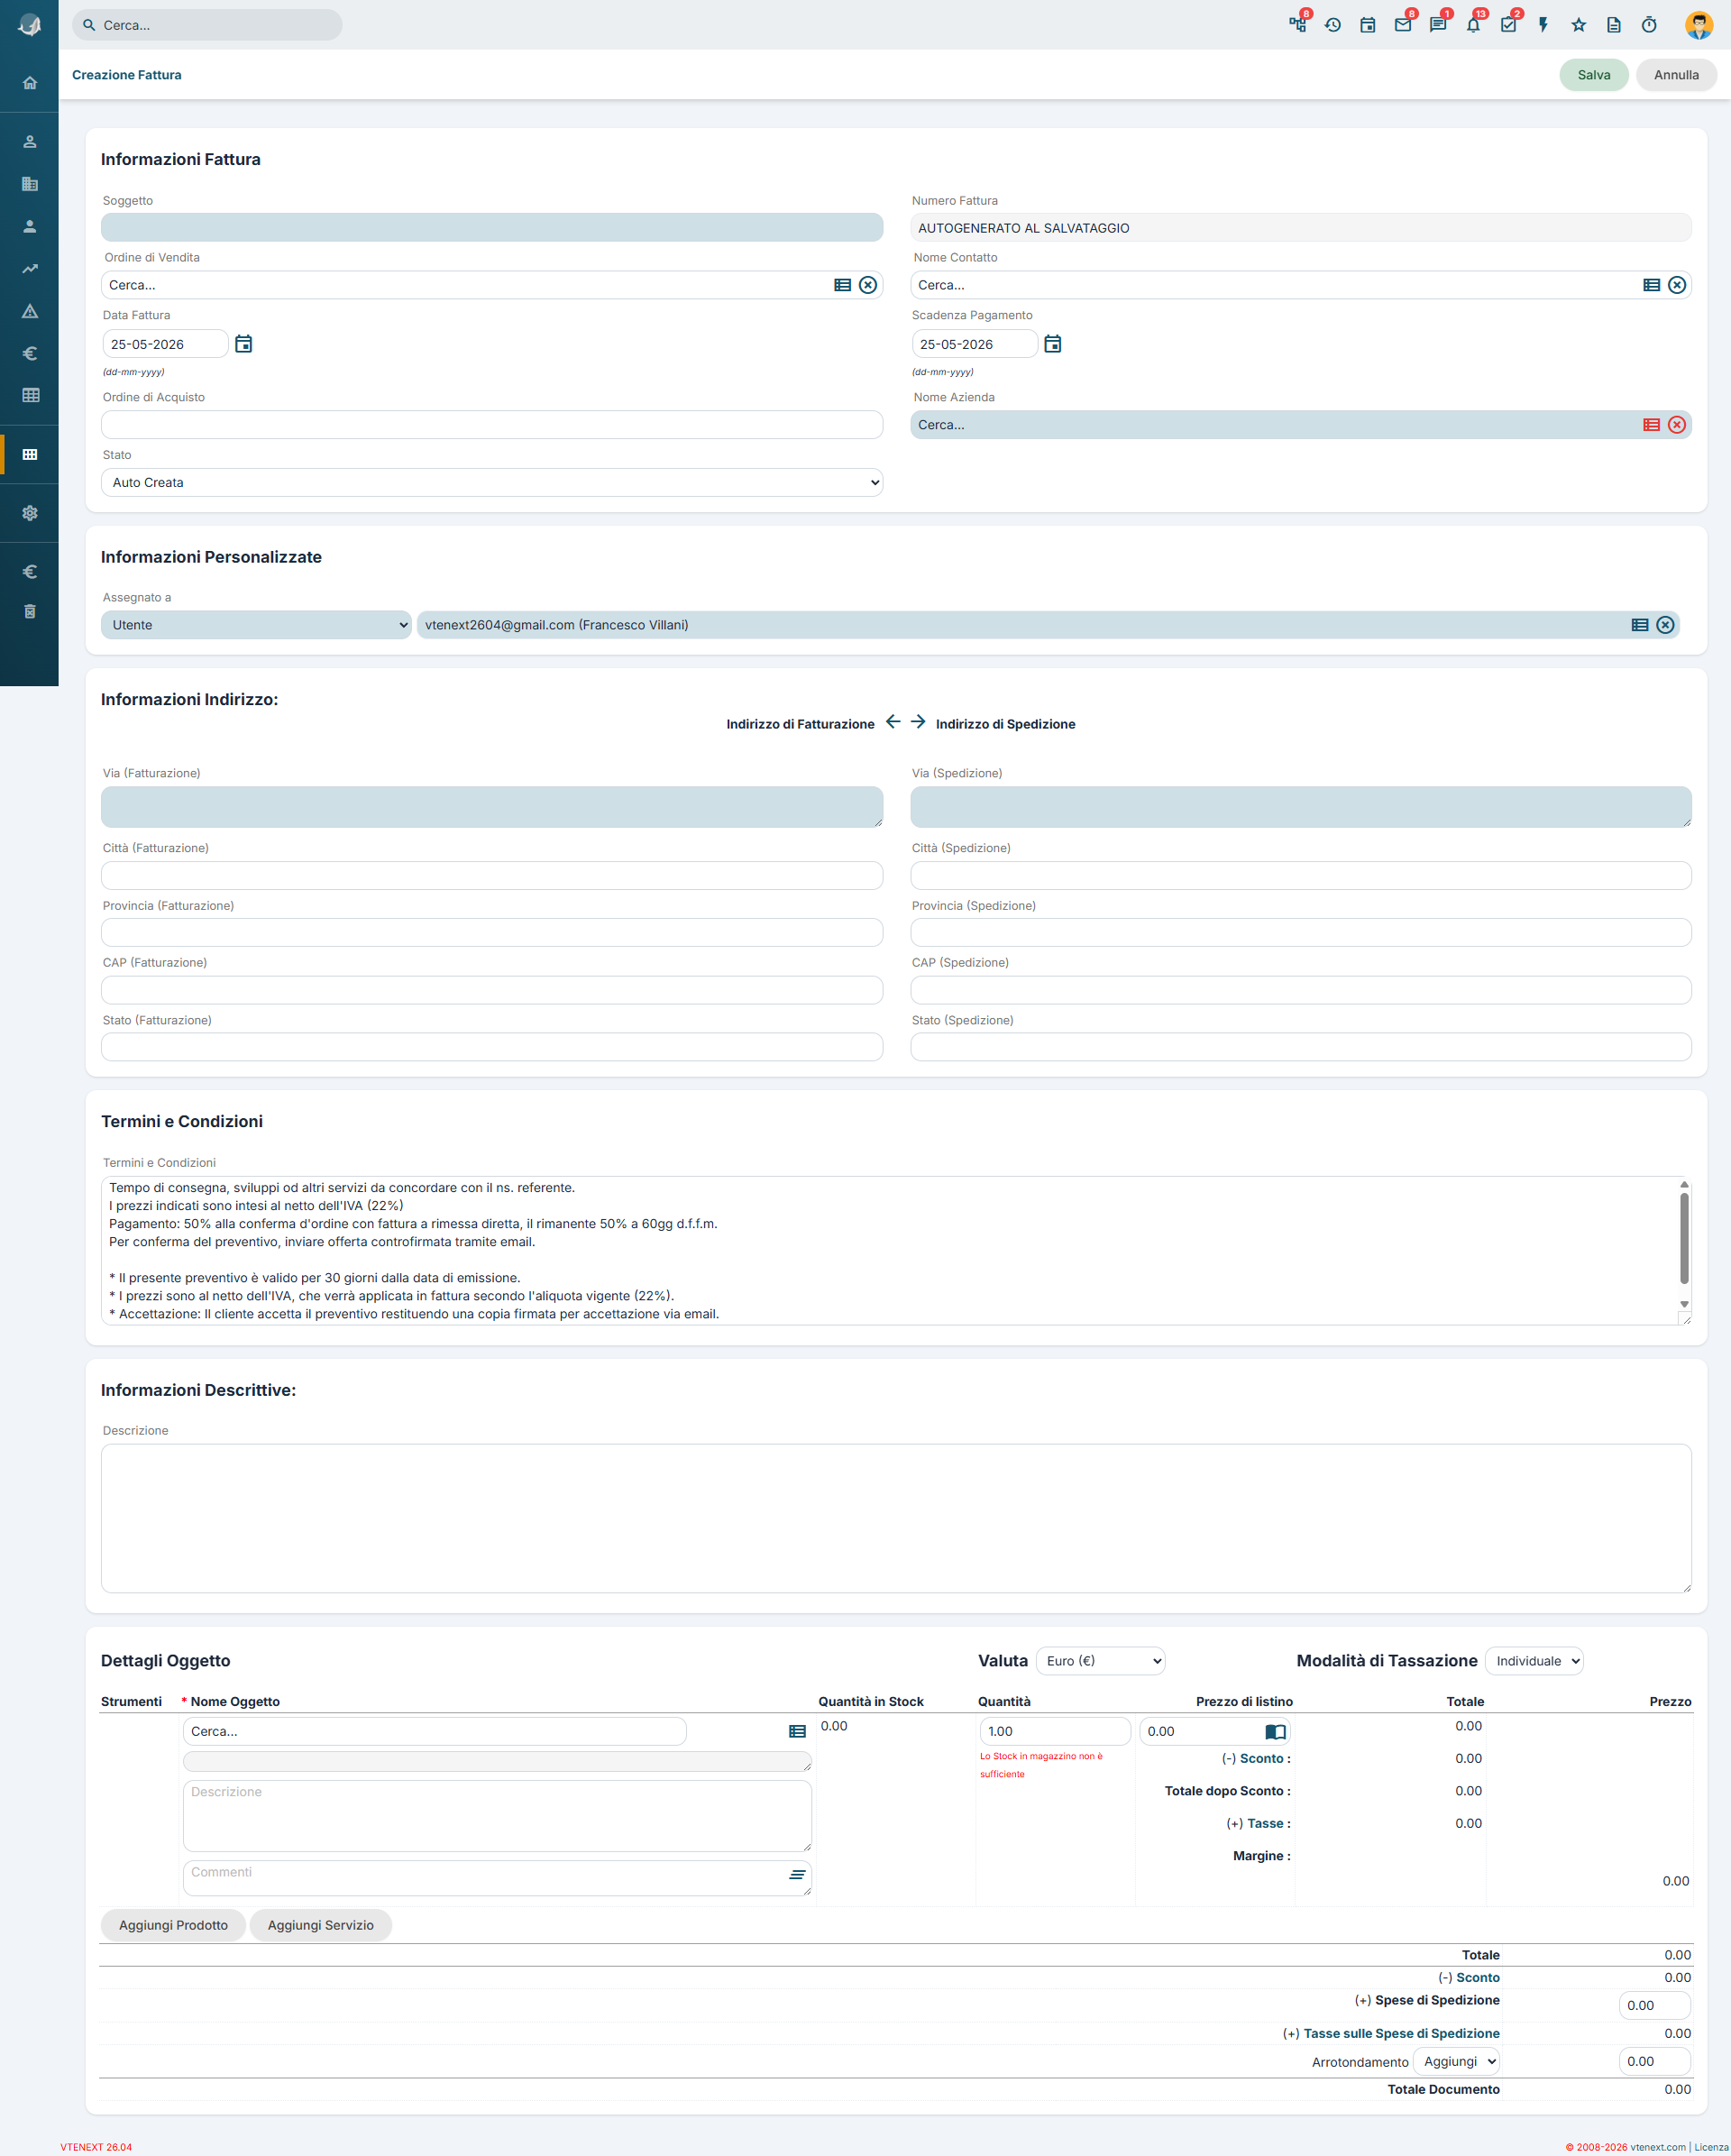Focus the global Cerca search box
This screenshot has height=2156, width=1731.
click(207, 25)
